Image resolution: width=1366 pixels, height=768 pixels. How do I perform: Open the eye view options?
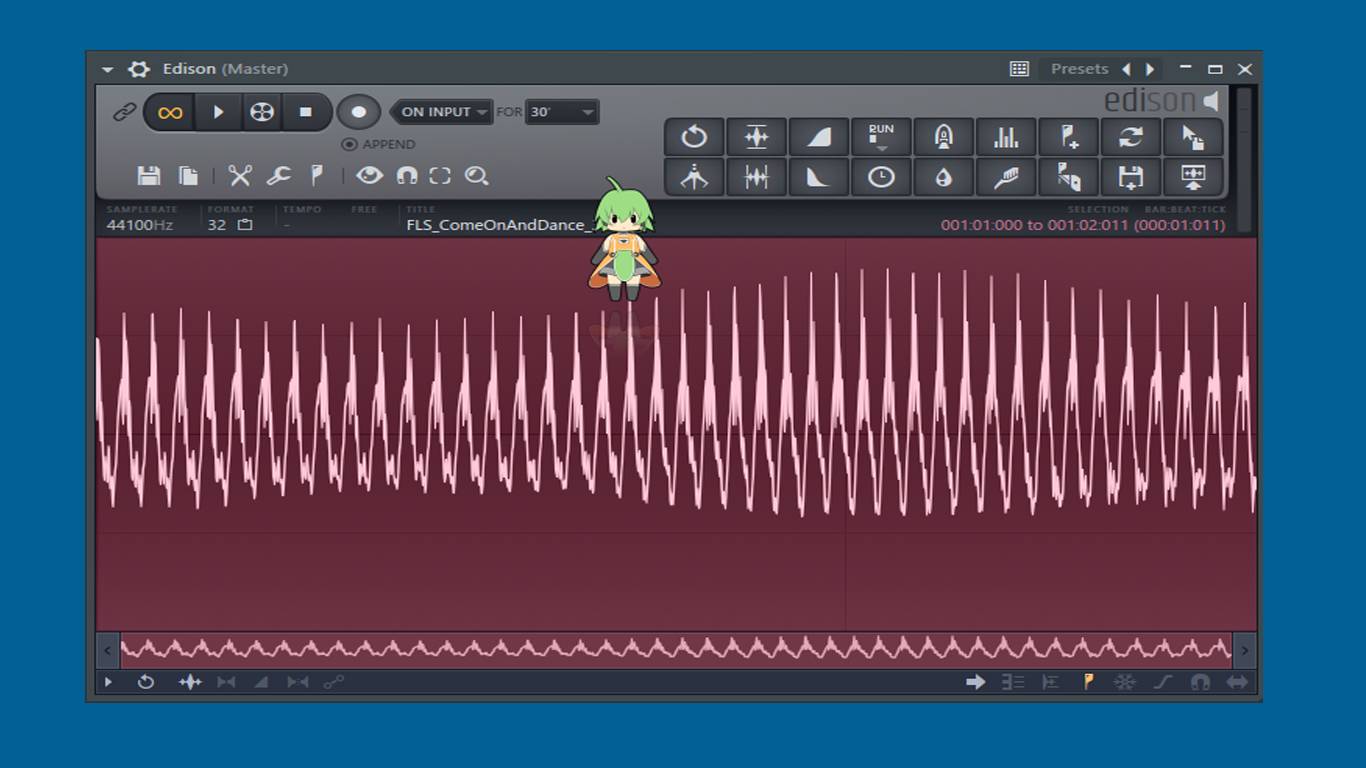pos(369,176)
